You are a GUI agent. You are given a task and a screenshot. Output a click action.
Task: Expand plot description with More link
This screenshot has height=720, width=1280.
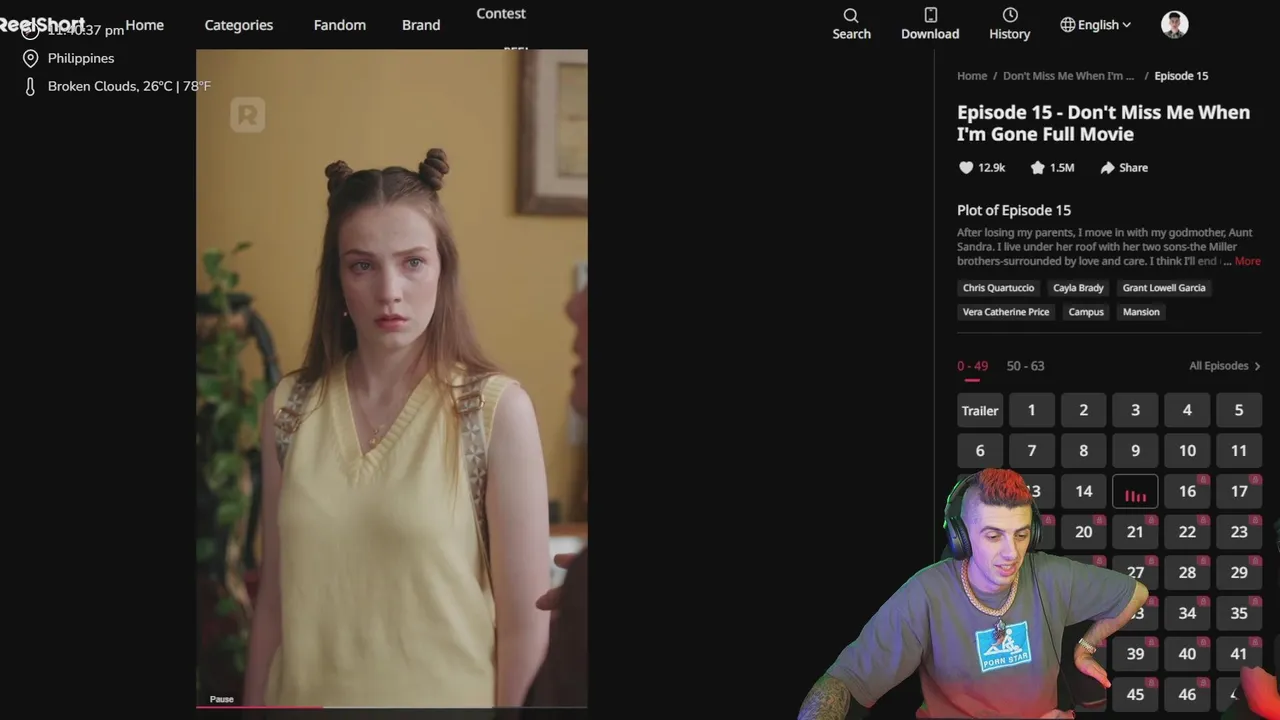point(1247,261)
